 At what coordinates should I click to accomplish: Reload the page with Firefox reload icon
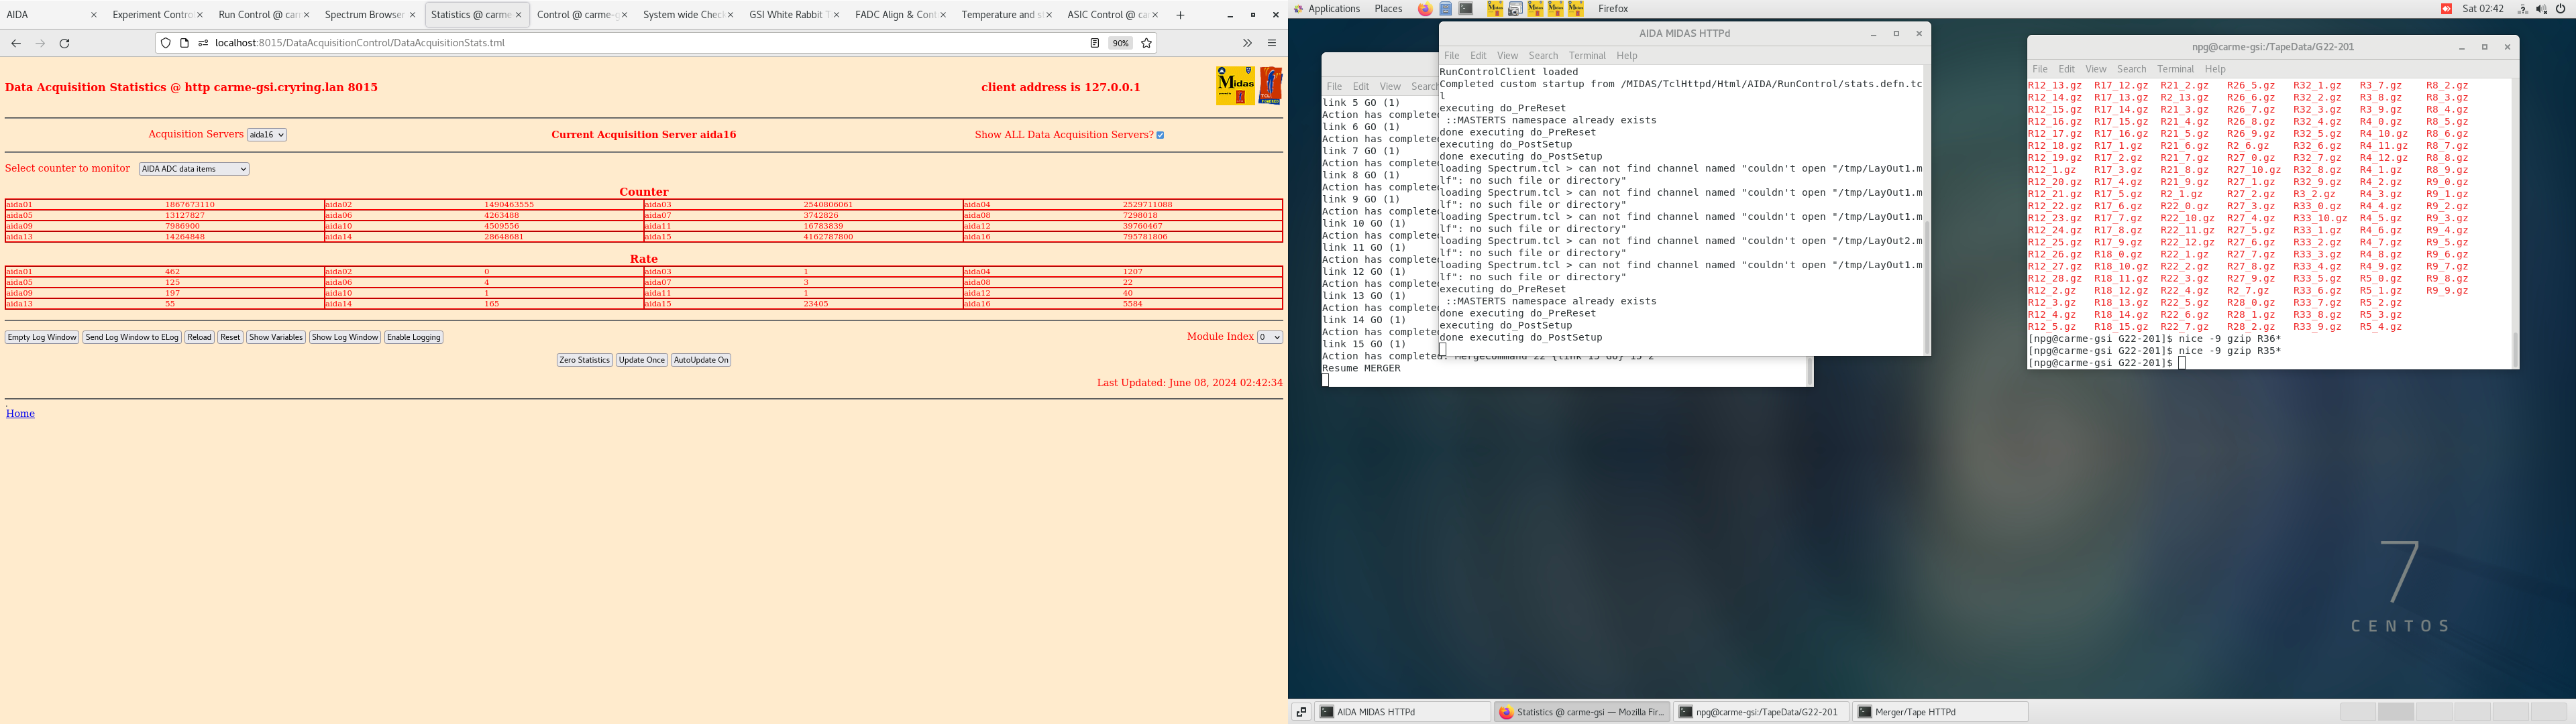coord(65,43)
